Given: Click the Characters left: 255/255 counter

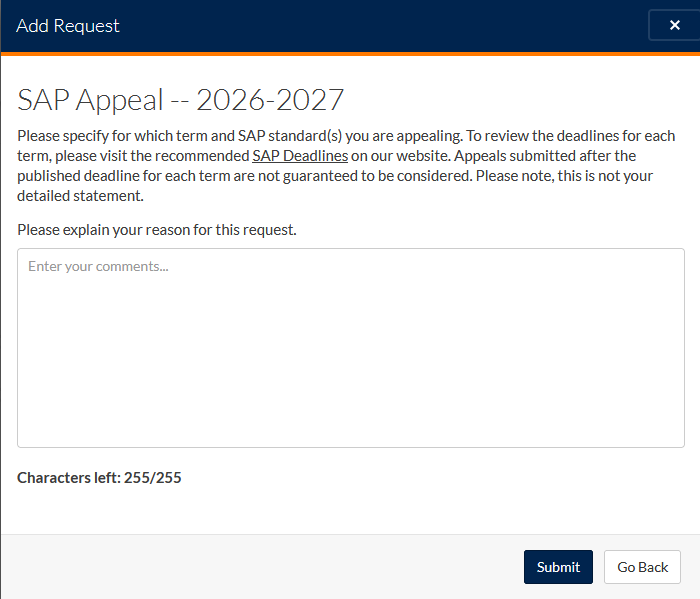Looking at the screenshot, I should (99, 478).
